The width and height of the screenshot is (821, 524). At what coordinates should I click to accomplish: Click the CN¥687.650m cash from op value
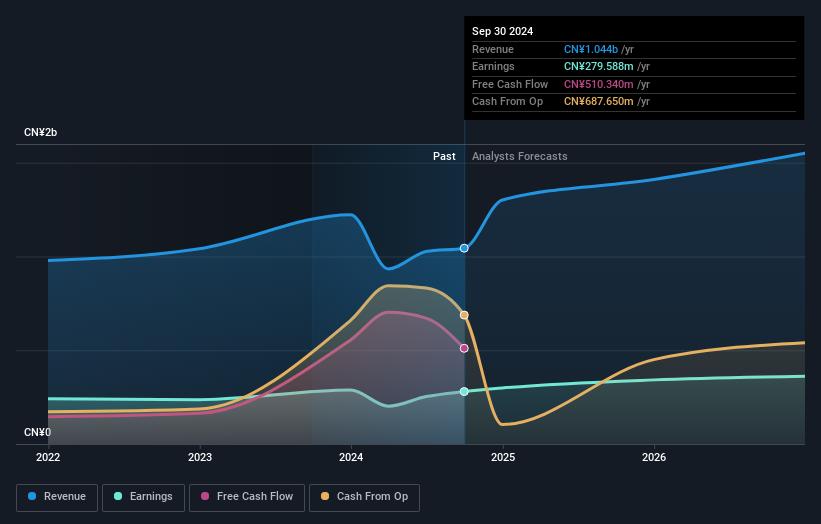pos(598,102)
